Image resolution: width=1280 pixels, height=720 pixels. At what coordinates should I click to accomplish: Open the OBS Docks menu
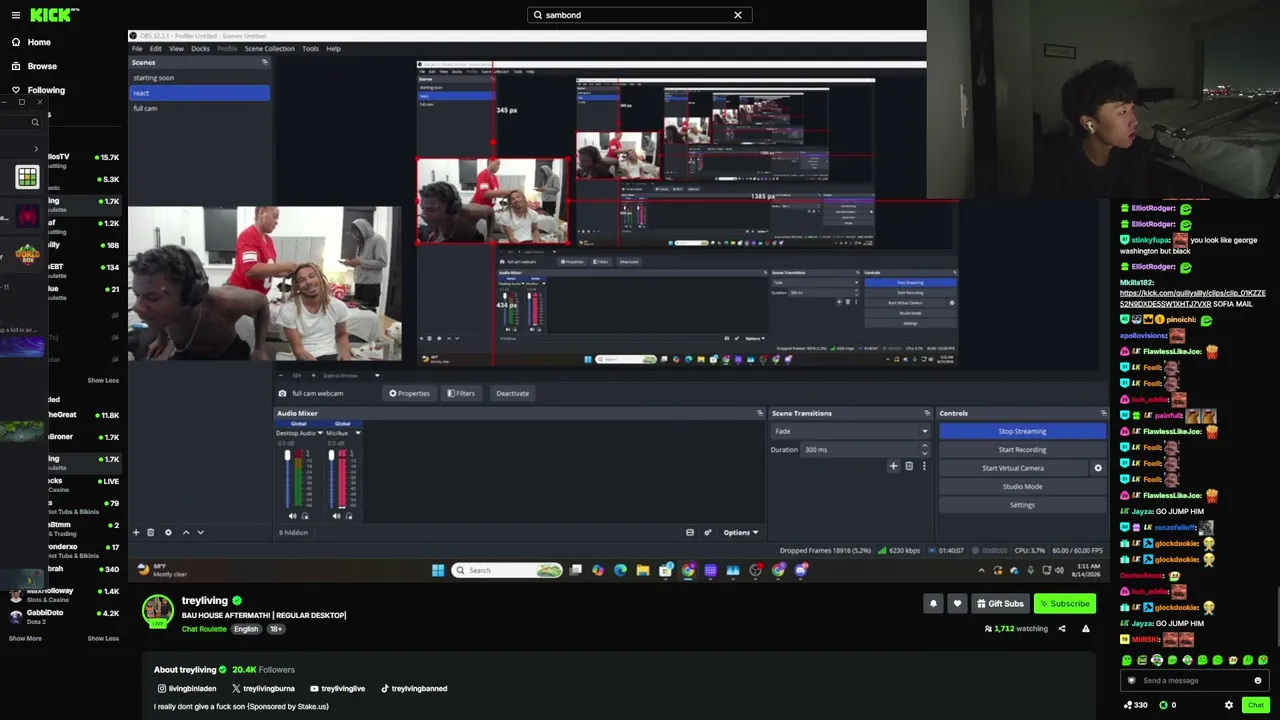(200, 49)
